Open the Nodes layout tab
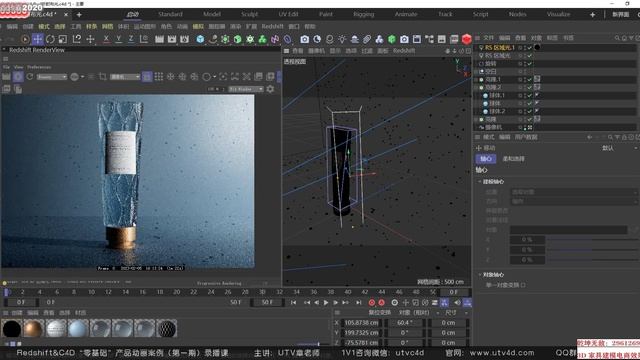The width and height of the screenshot is (640, 360). (x=517, y=14)
